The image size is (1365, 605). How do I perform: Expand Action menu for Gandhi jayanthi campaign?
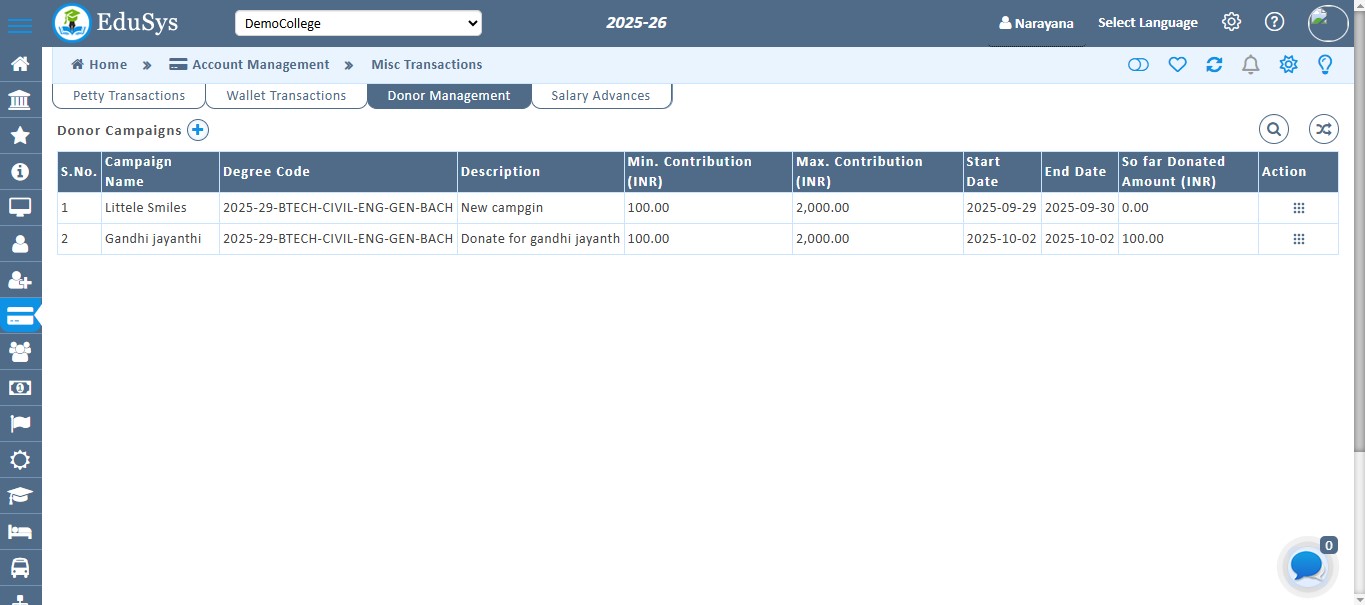coord(1298,239)
